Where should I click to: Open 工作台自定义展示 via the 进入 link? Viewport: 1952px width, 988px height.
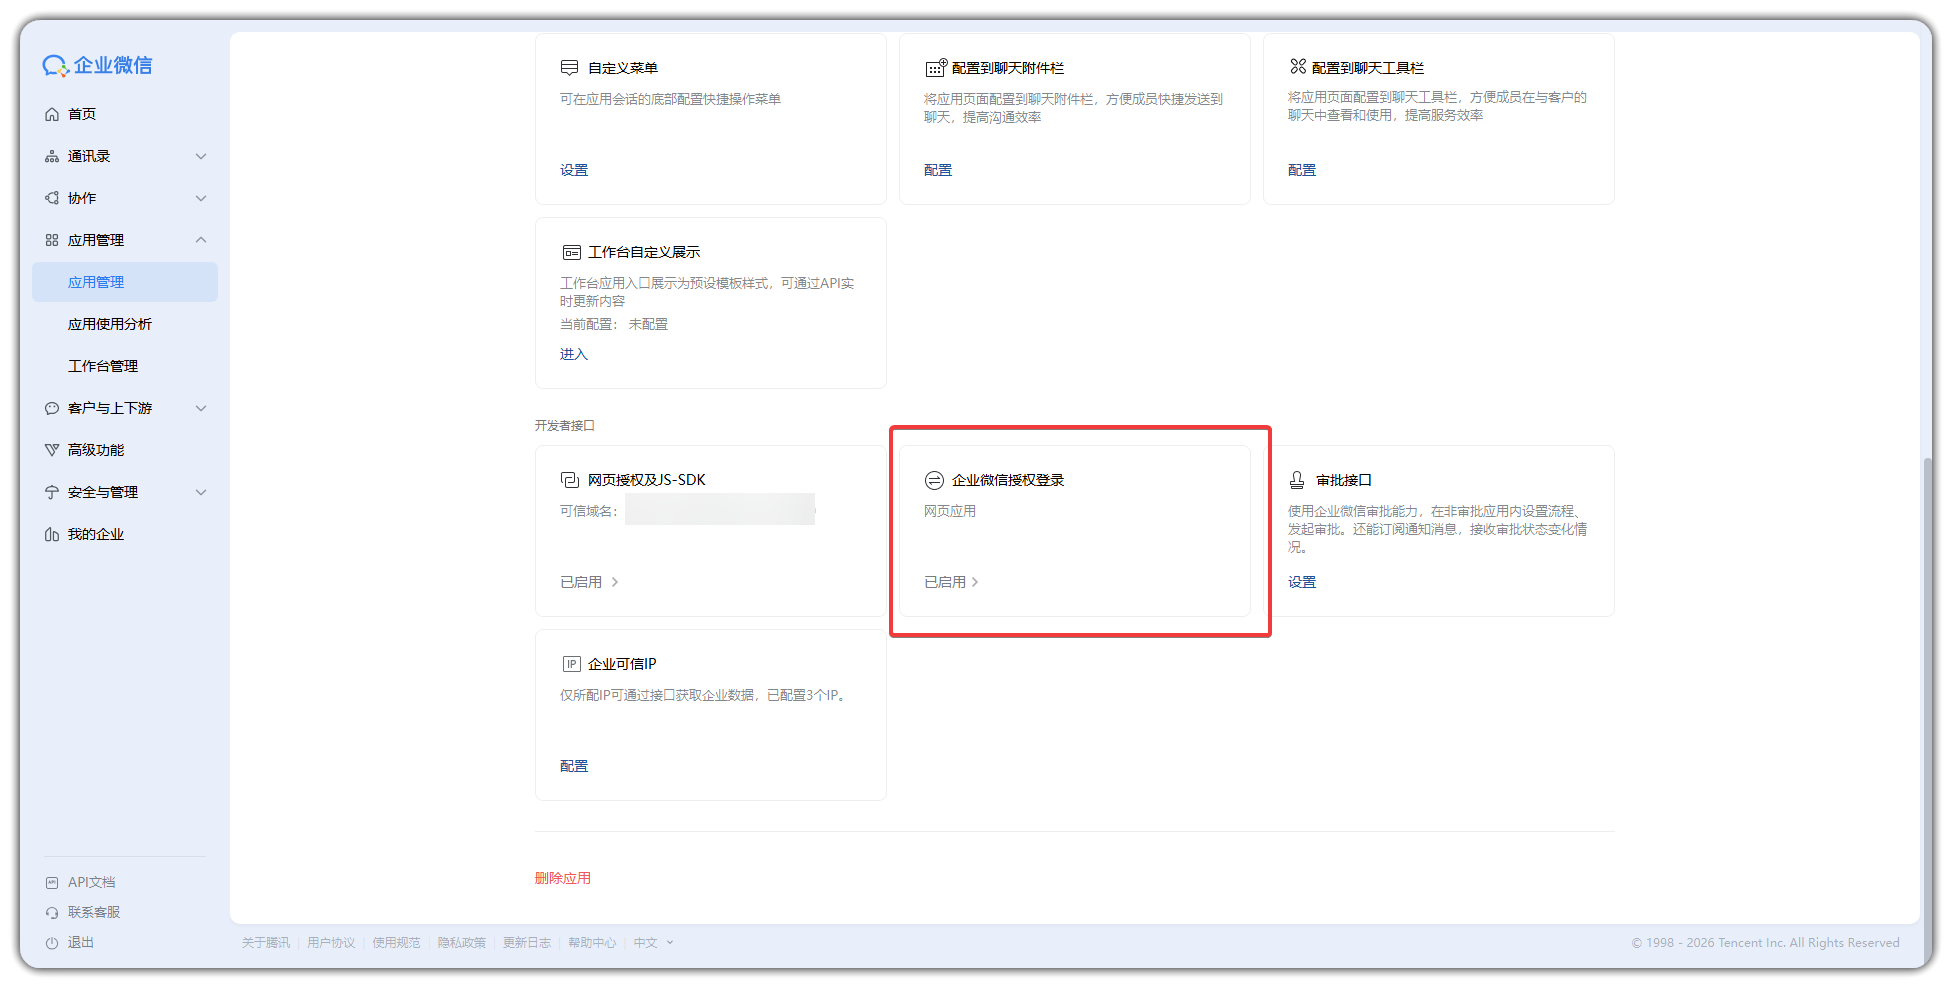573,353
